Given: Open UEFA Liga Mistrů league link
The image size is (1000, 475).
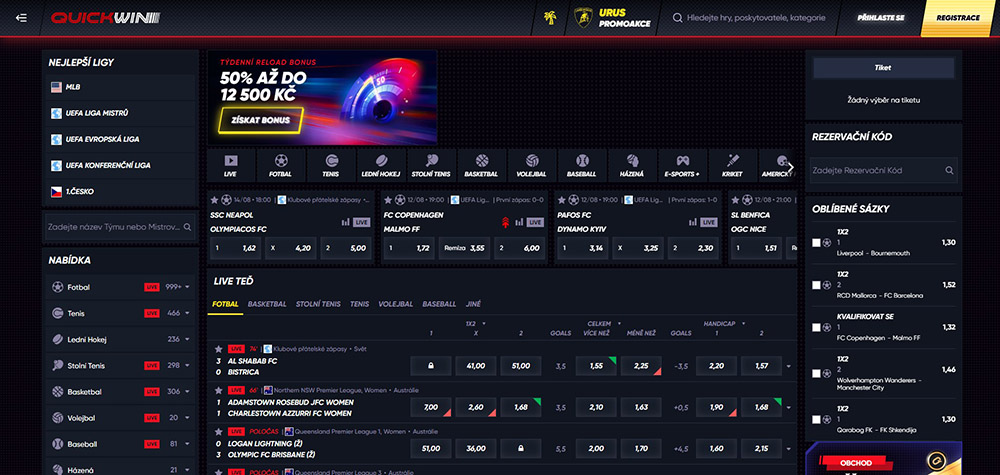Looking at the screenshot, I should tap(120, 113).
